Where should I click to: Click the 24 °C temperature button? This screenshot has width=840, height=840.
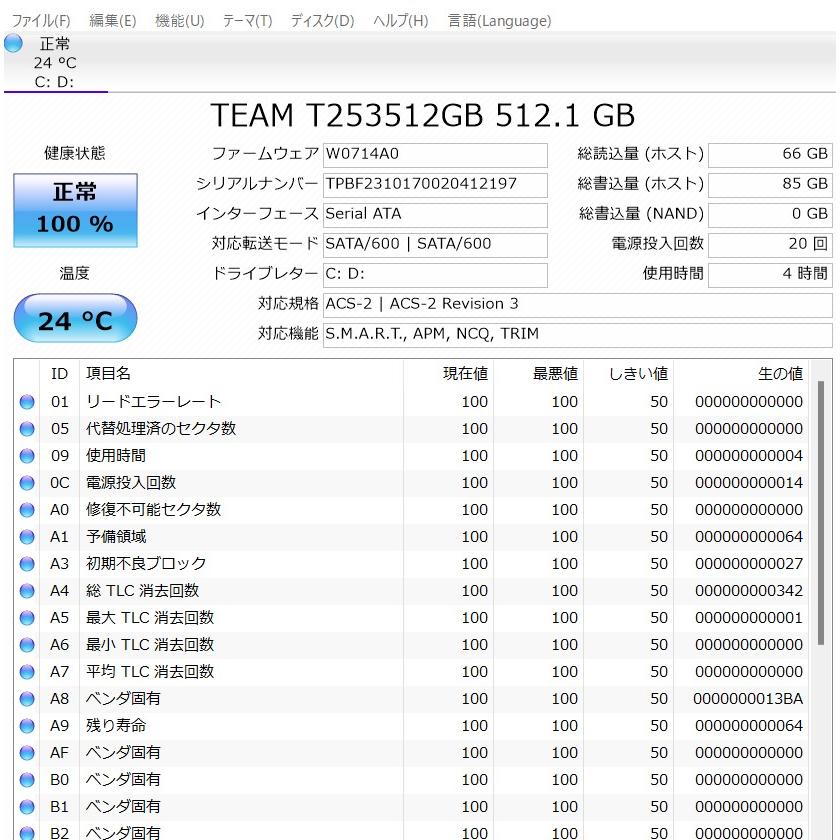click(76, 318)
